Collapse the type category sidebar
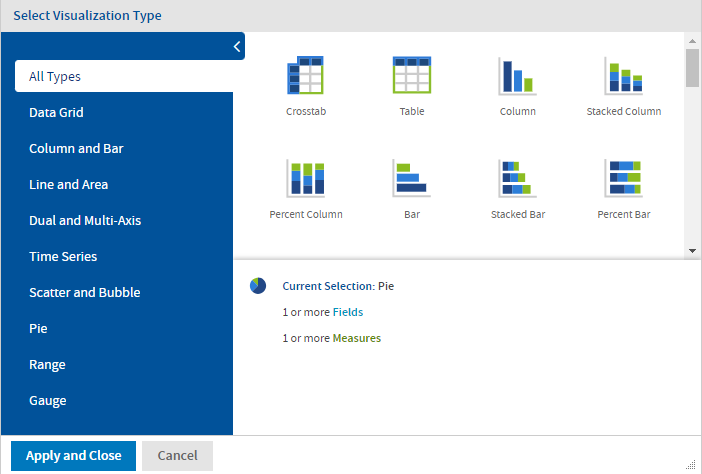 point(237,47)
